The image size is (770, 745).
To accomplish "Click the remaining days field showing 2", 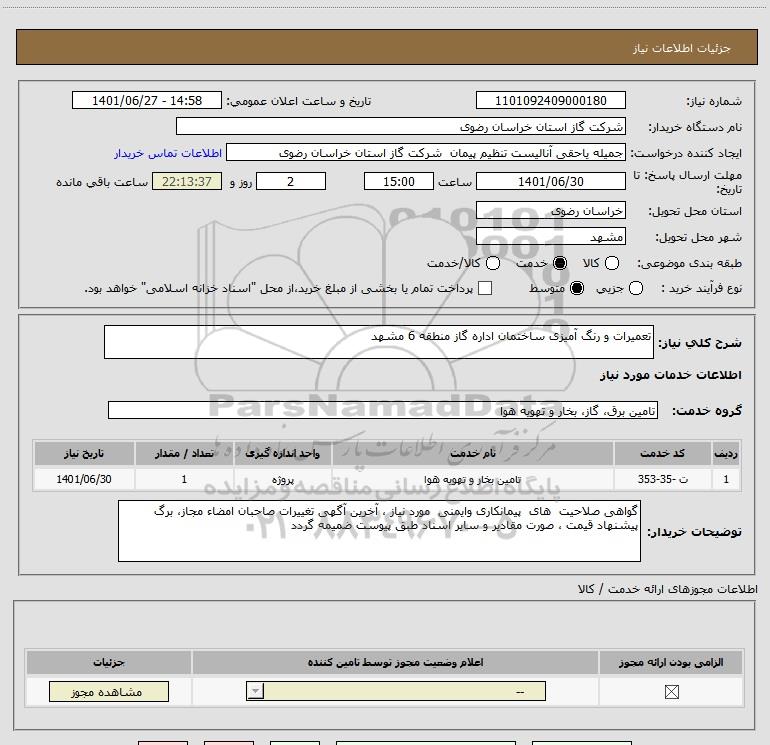I will [291, 181].
